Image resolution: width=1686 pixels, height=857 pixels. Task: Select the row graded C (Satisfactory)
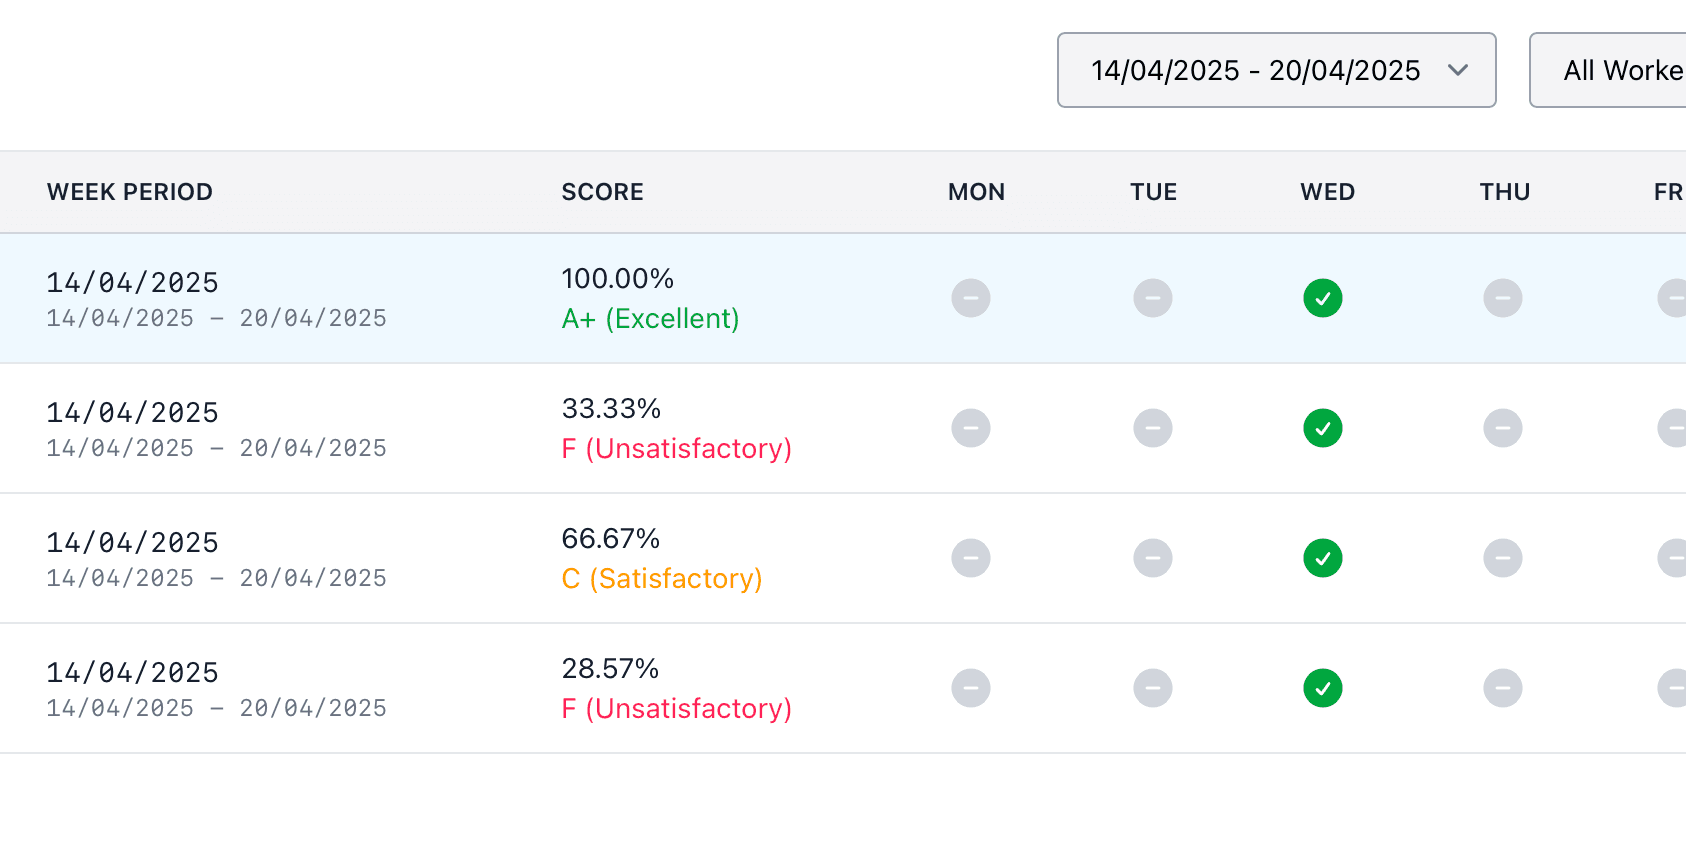coord(843,558)
